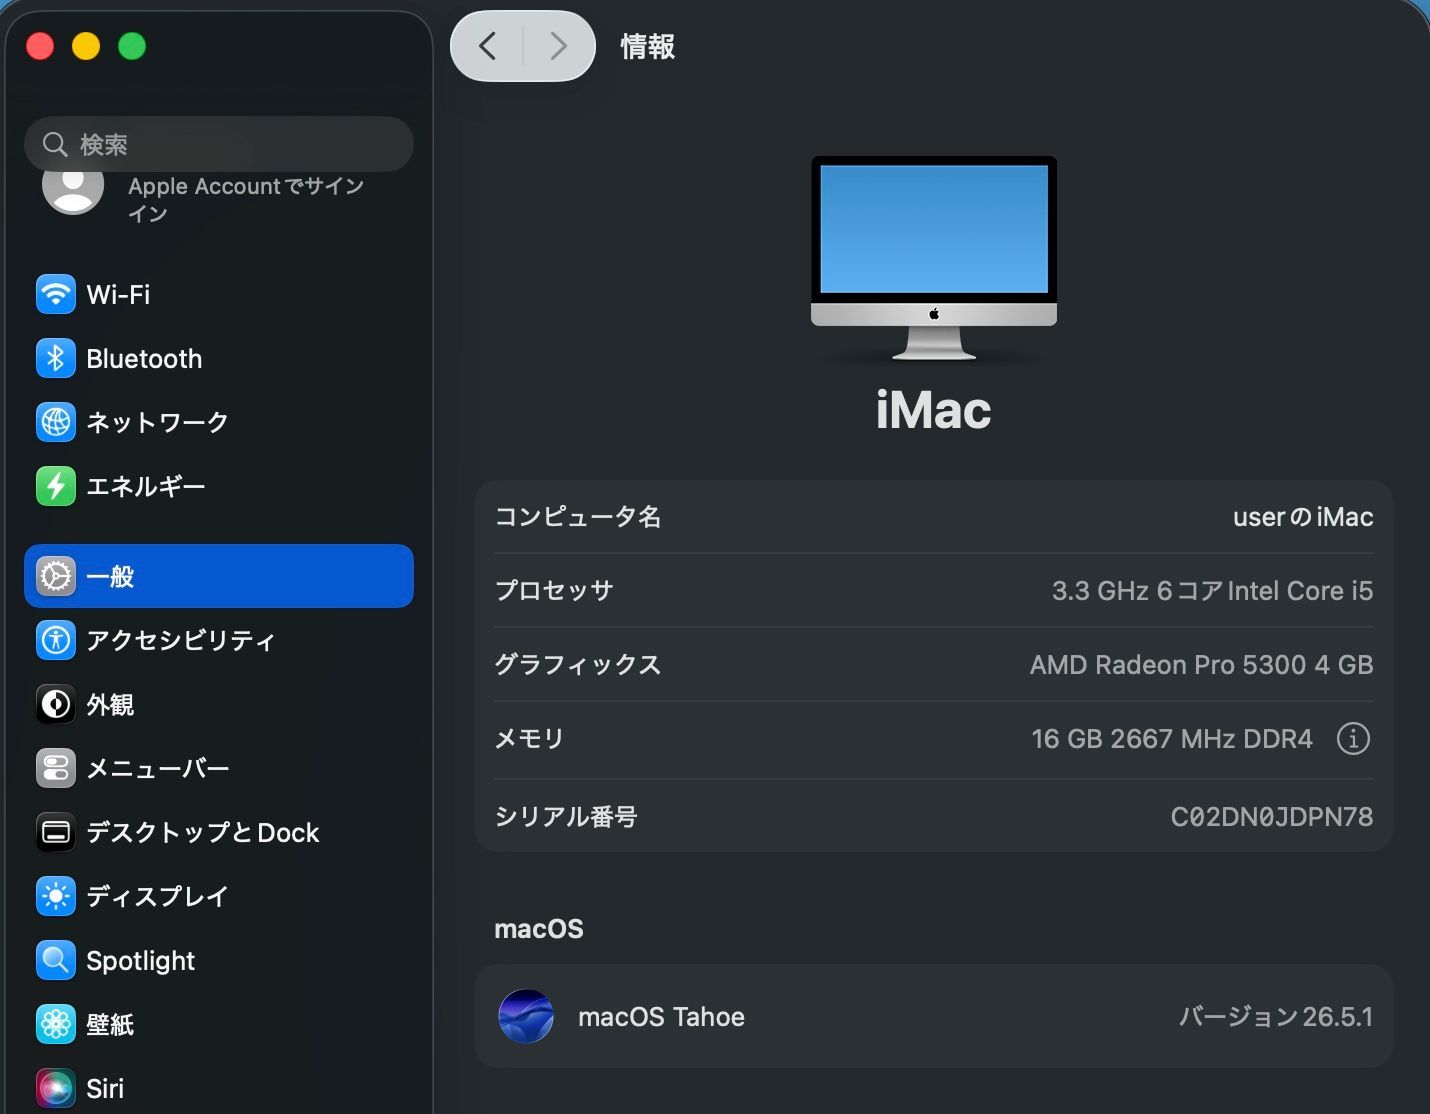Select the ディスプレイ sun icon
The width and height of the screenshot is (1430, 1114).
click(56, 896)
